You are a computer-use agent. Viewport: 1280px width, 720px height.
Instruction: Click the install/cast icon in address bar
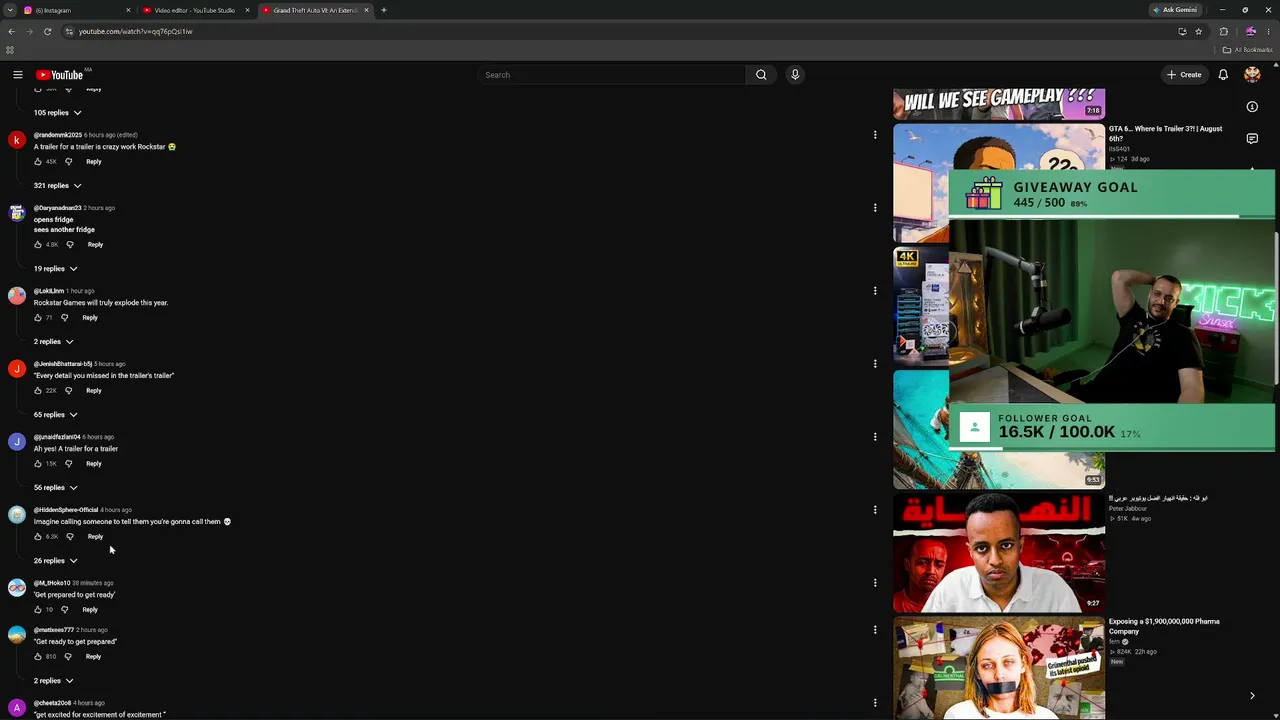[x=1182, y=31]
